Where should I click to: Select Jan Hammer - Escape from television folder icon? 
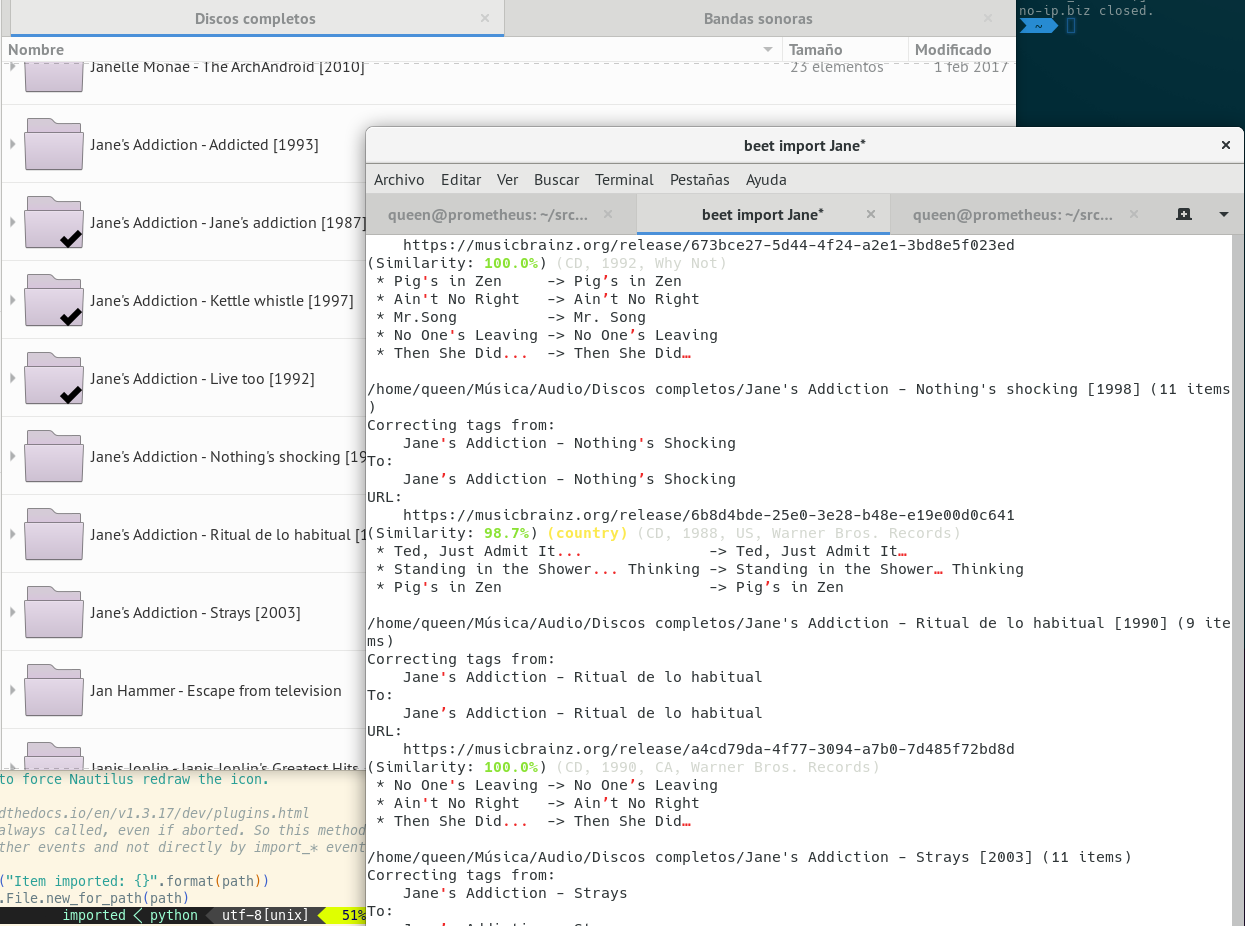click(x=54, y=690)
